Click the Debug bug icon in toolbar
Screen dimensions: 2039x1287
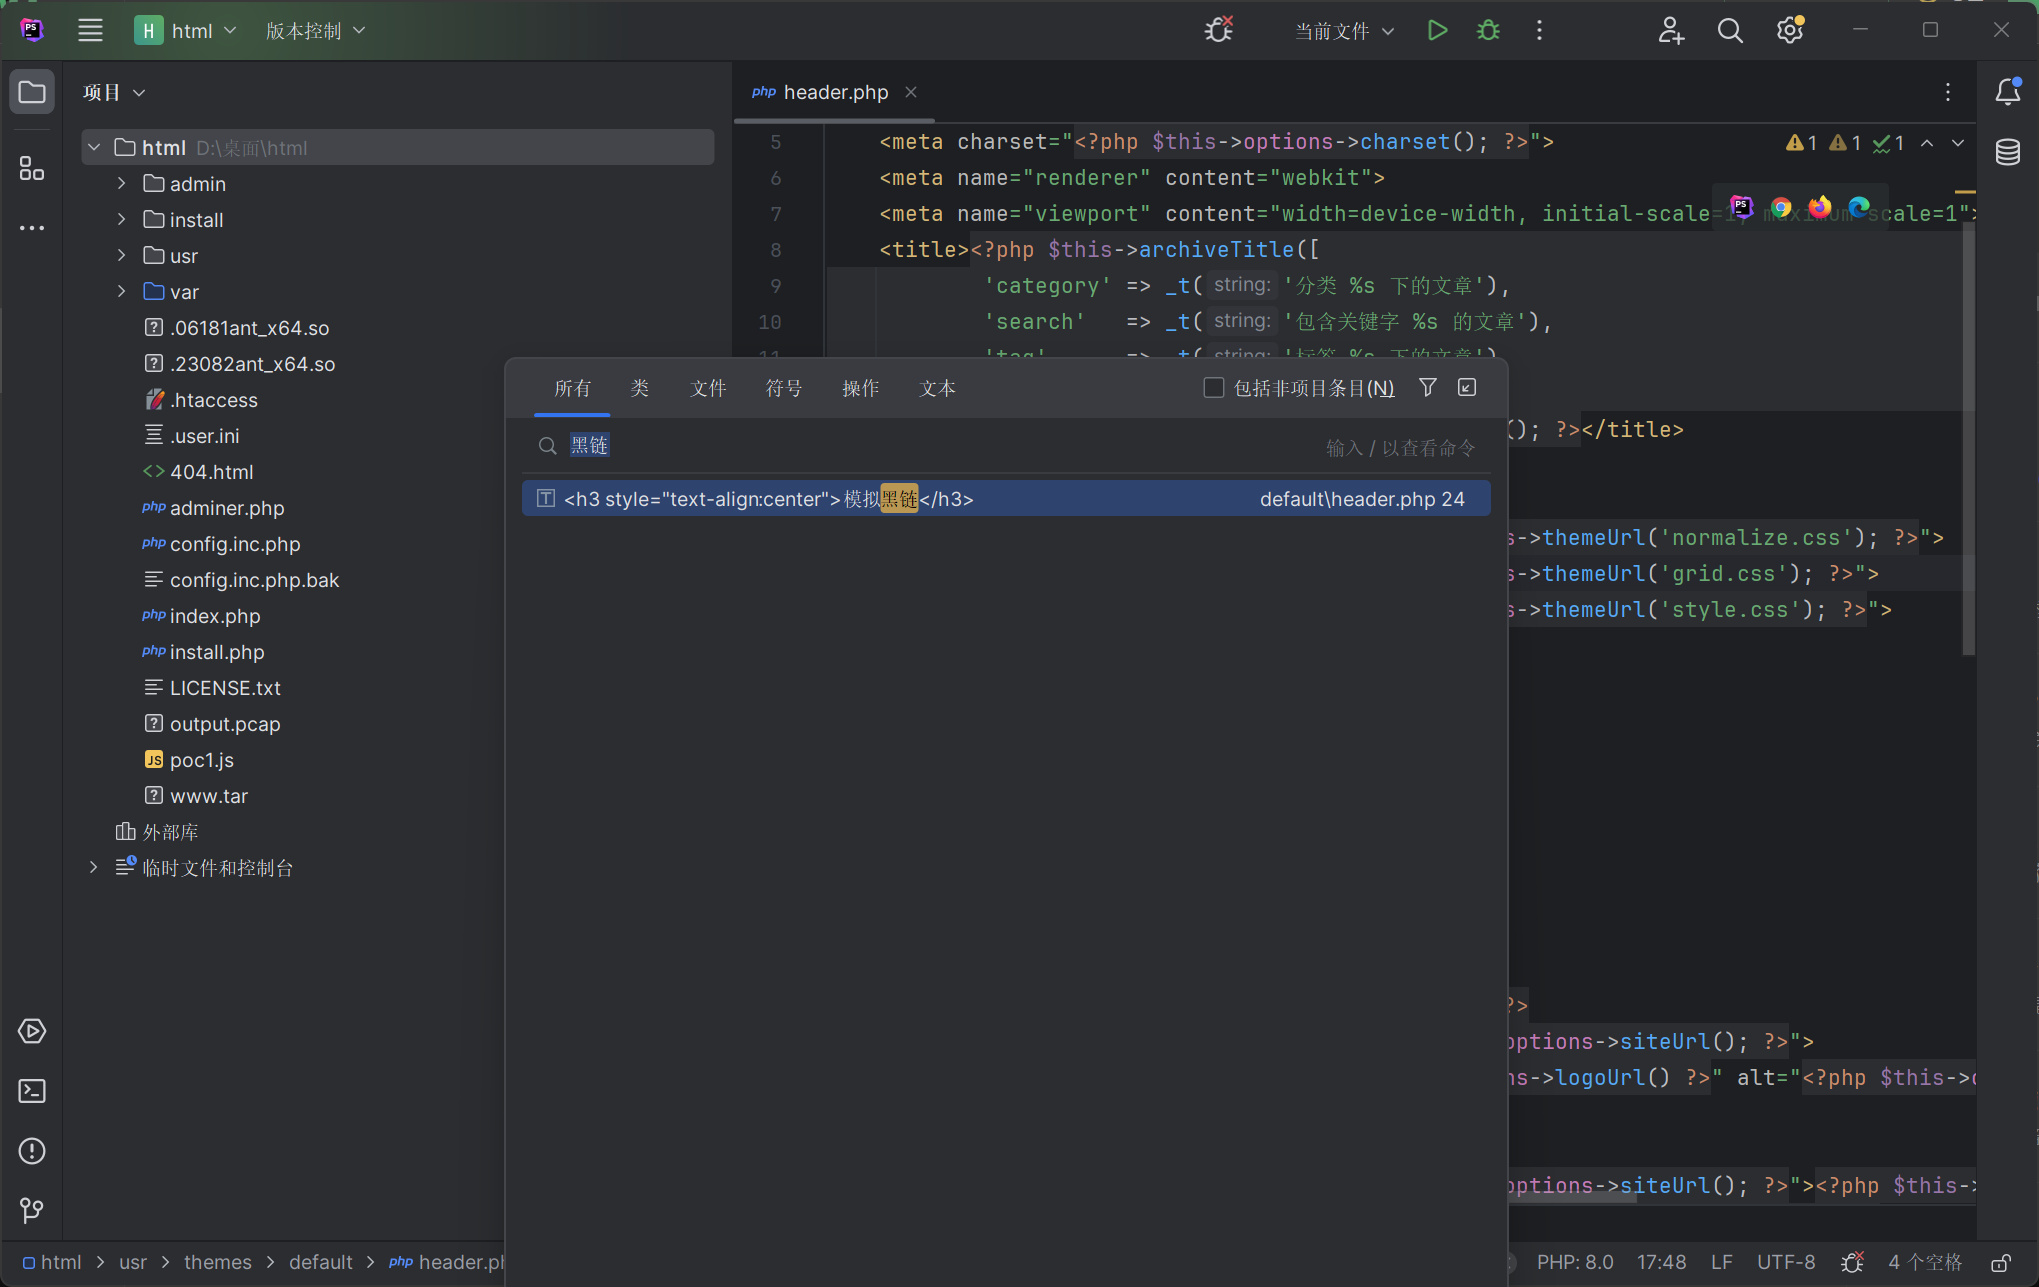point(1488,31)
